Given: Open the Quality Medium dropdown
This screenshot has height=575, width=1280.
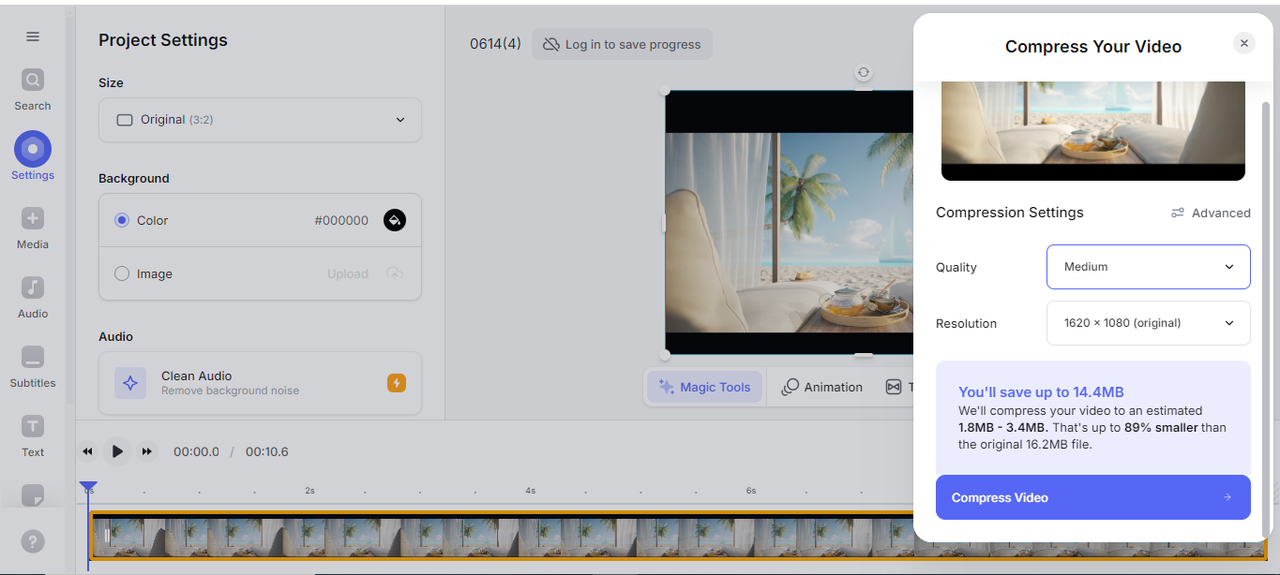Looking at the screenshot, I should tap(1148, 267).
